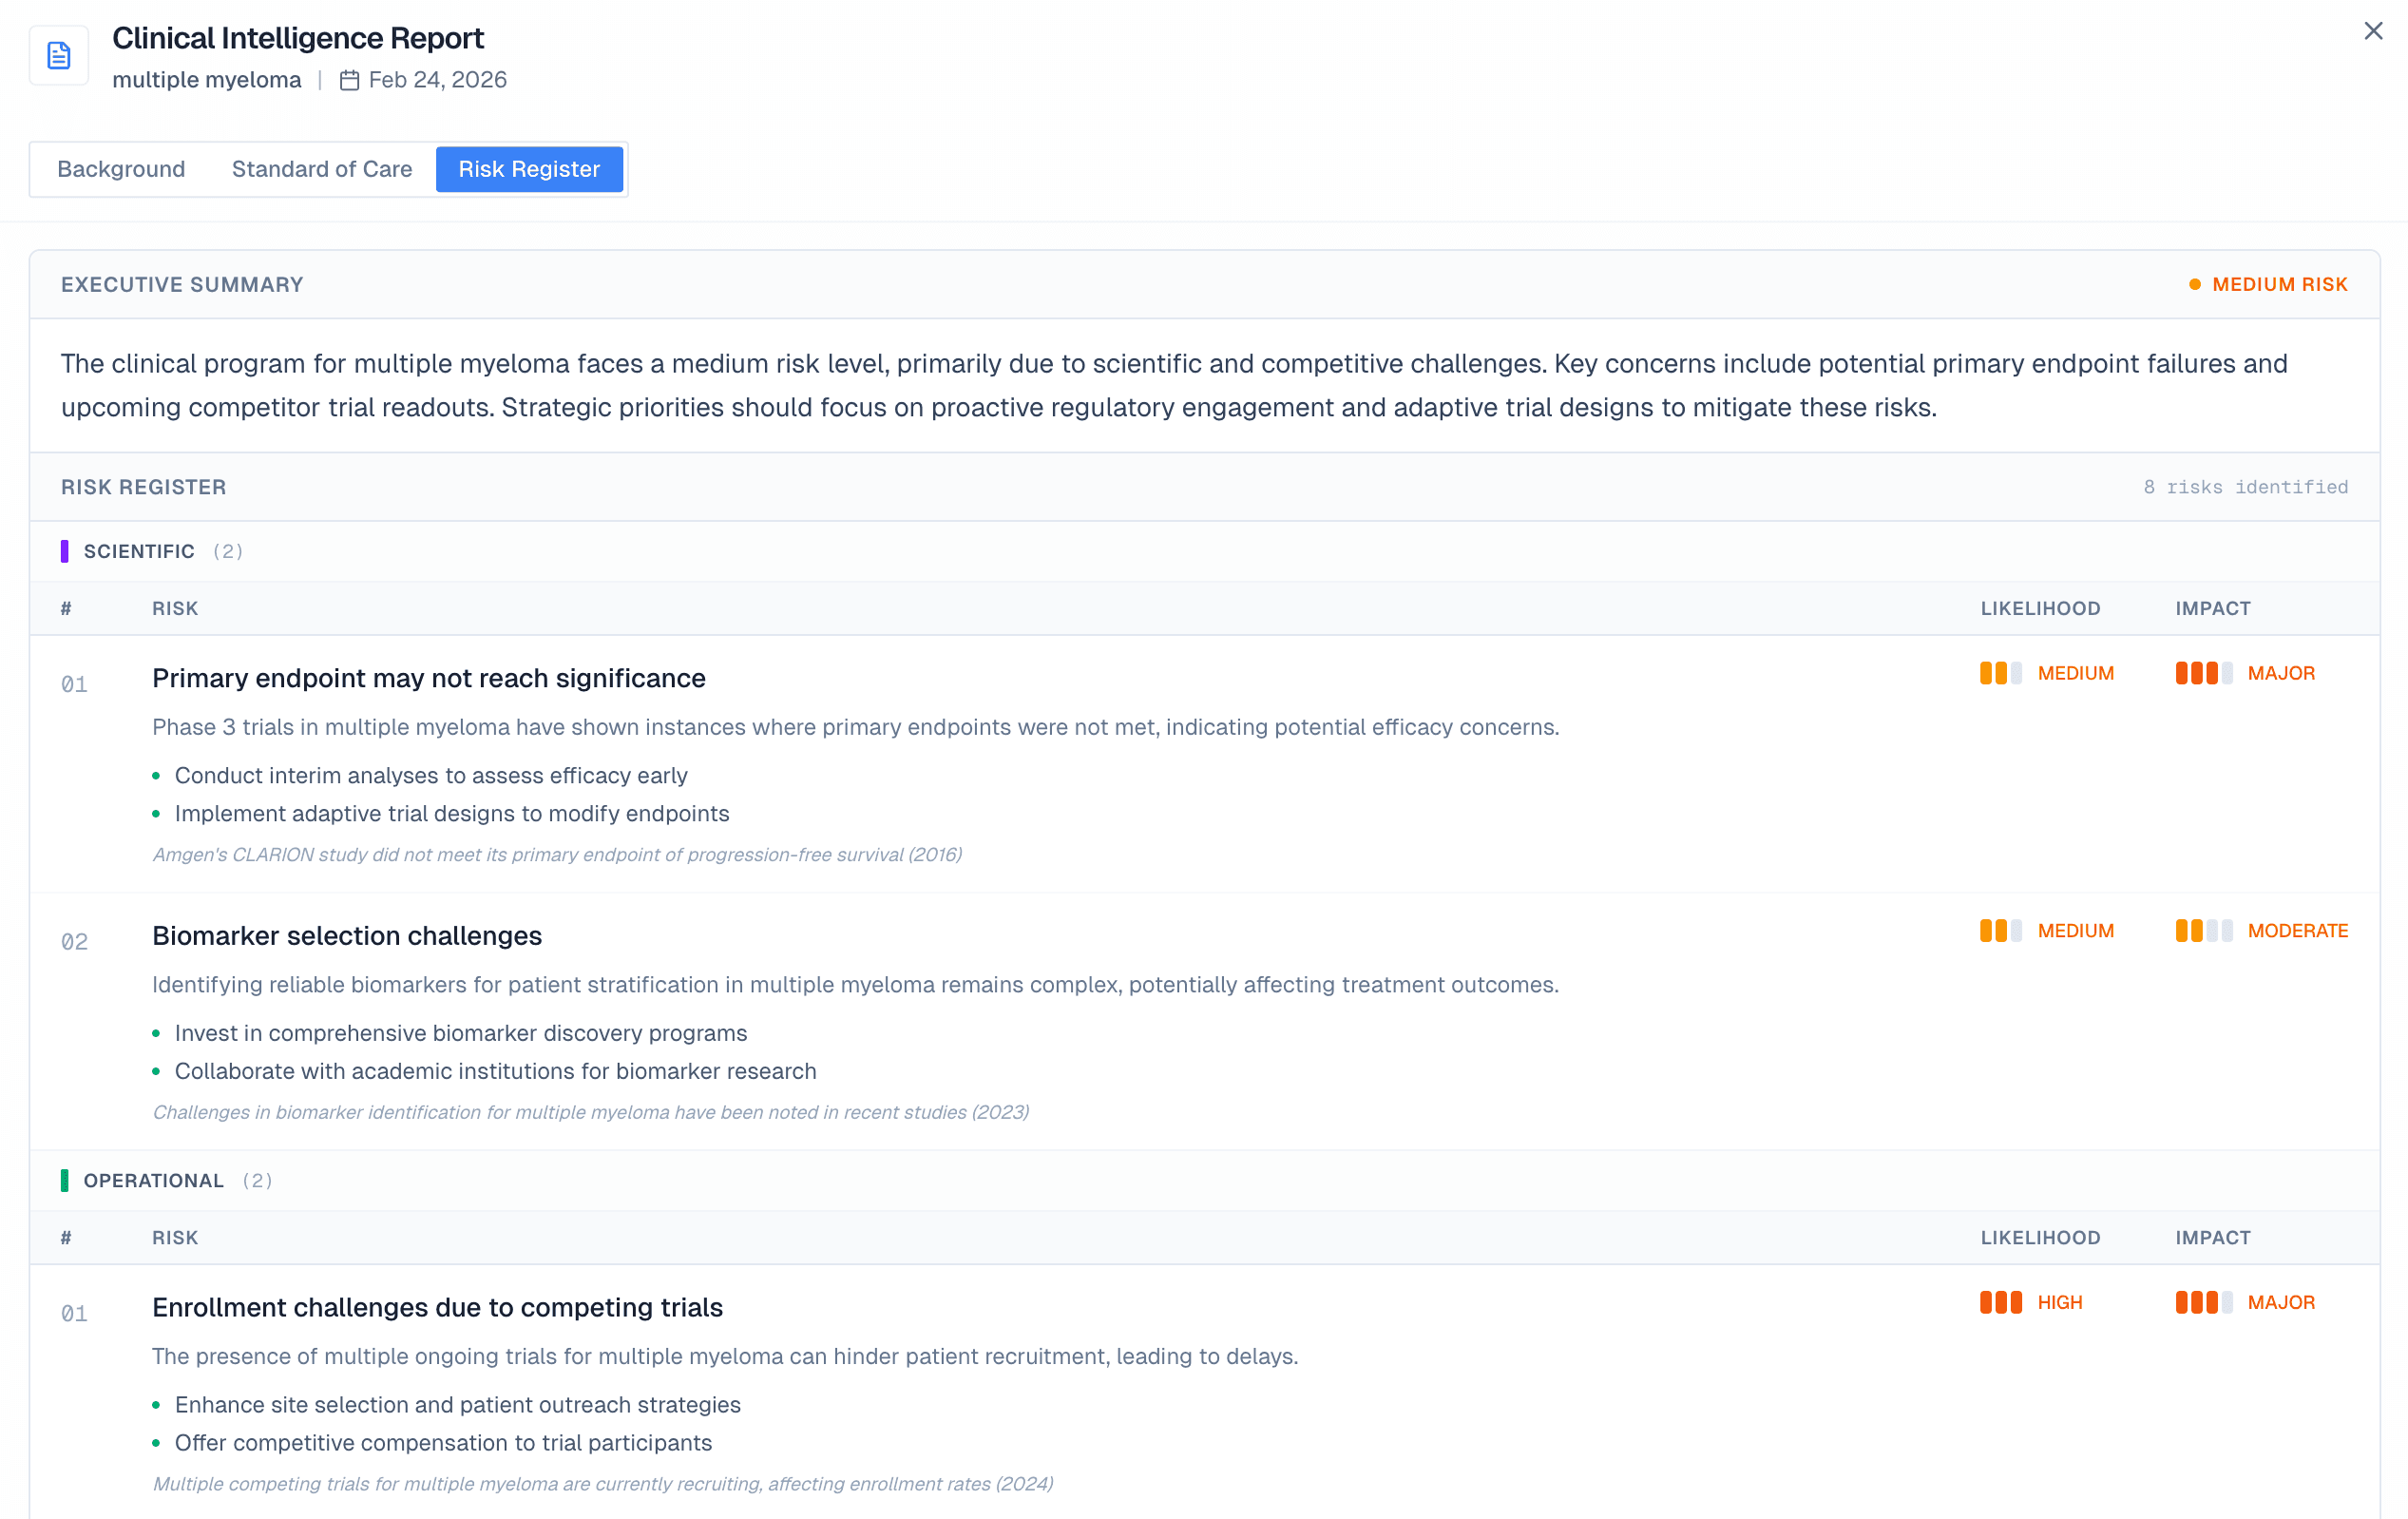Screen dimensions: 2408x1519
Task: Click the Executive Summary section header
Action: pos(182,284)
